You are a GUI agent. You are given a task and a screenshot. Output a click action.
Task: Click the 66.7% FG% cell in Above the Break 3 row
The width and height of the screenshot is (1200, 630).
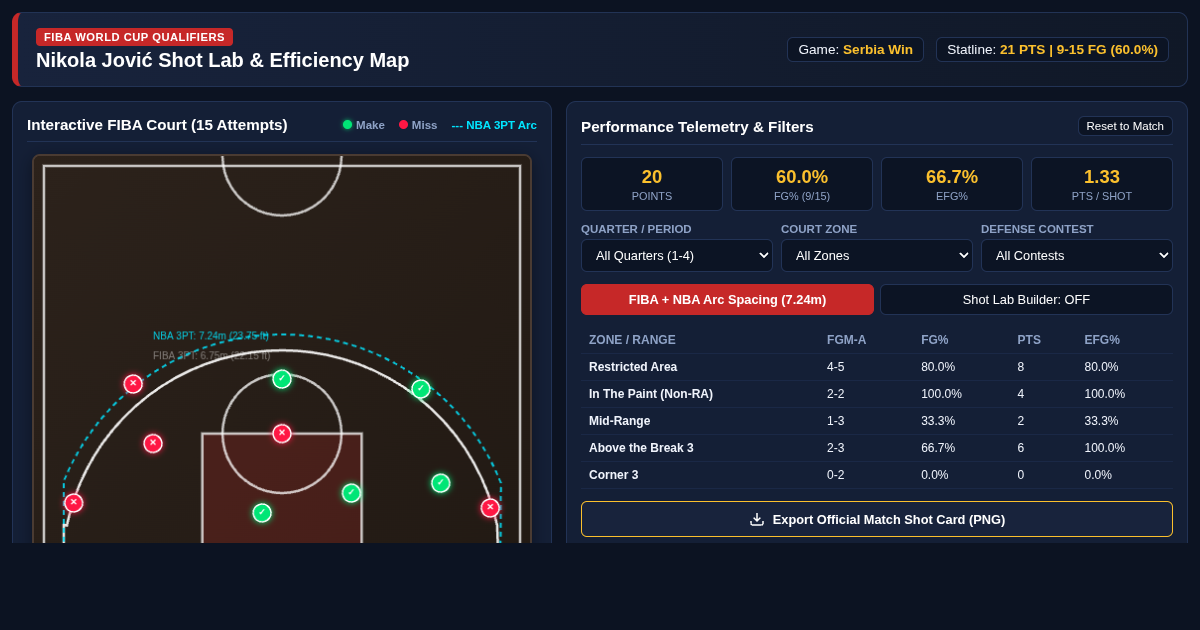click(x=938, y=448)
